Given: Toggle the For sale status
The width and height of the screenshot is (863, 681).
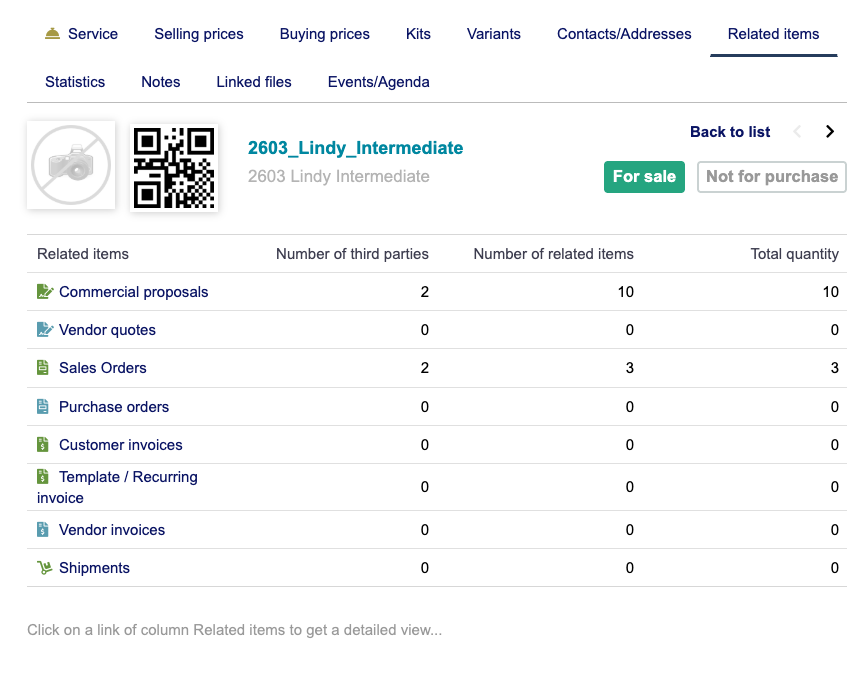Looking at the screenshot, I should pyautogui.click(x=644, y=177).
